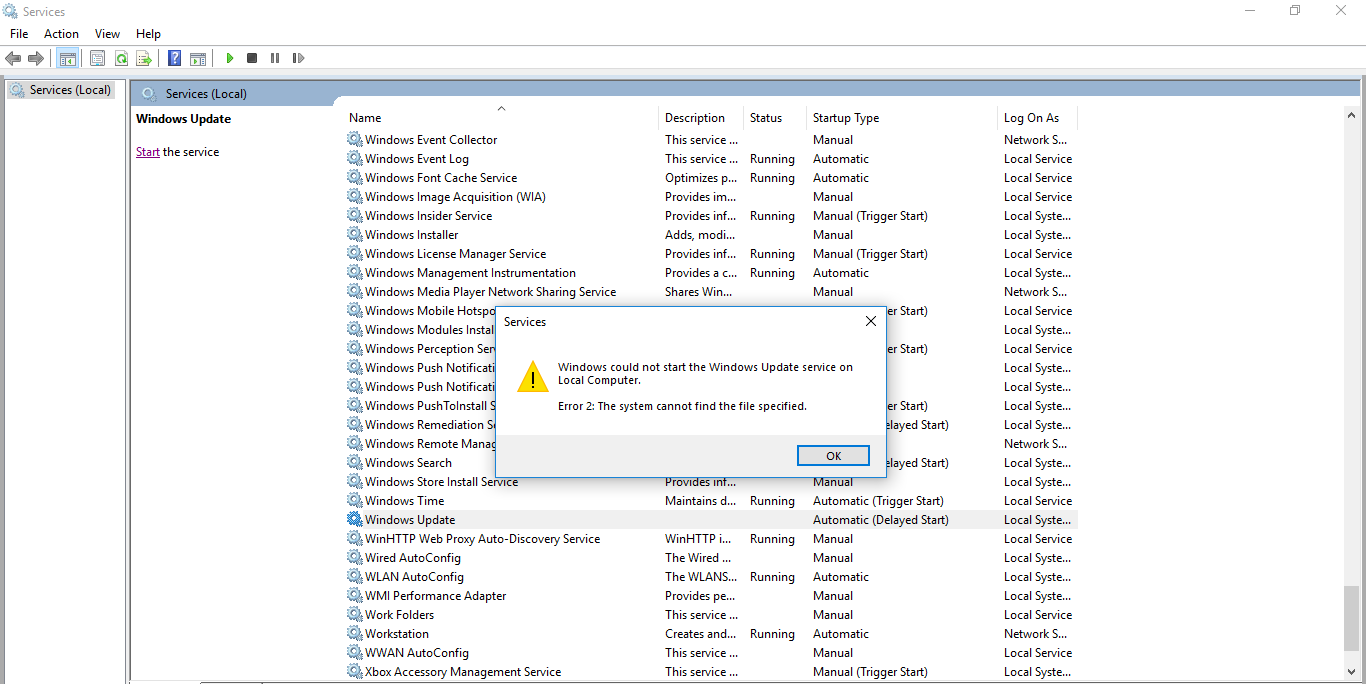Click gear icon beside Windows Update
1366x684 pixels.
355,520
